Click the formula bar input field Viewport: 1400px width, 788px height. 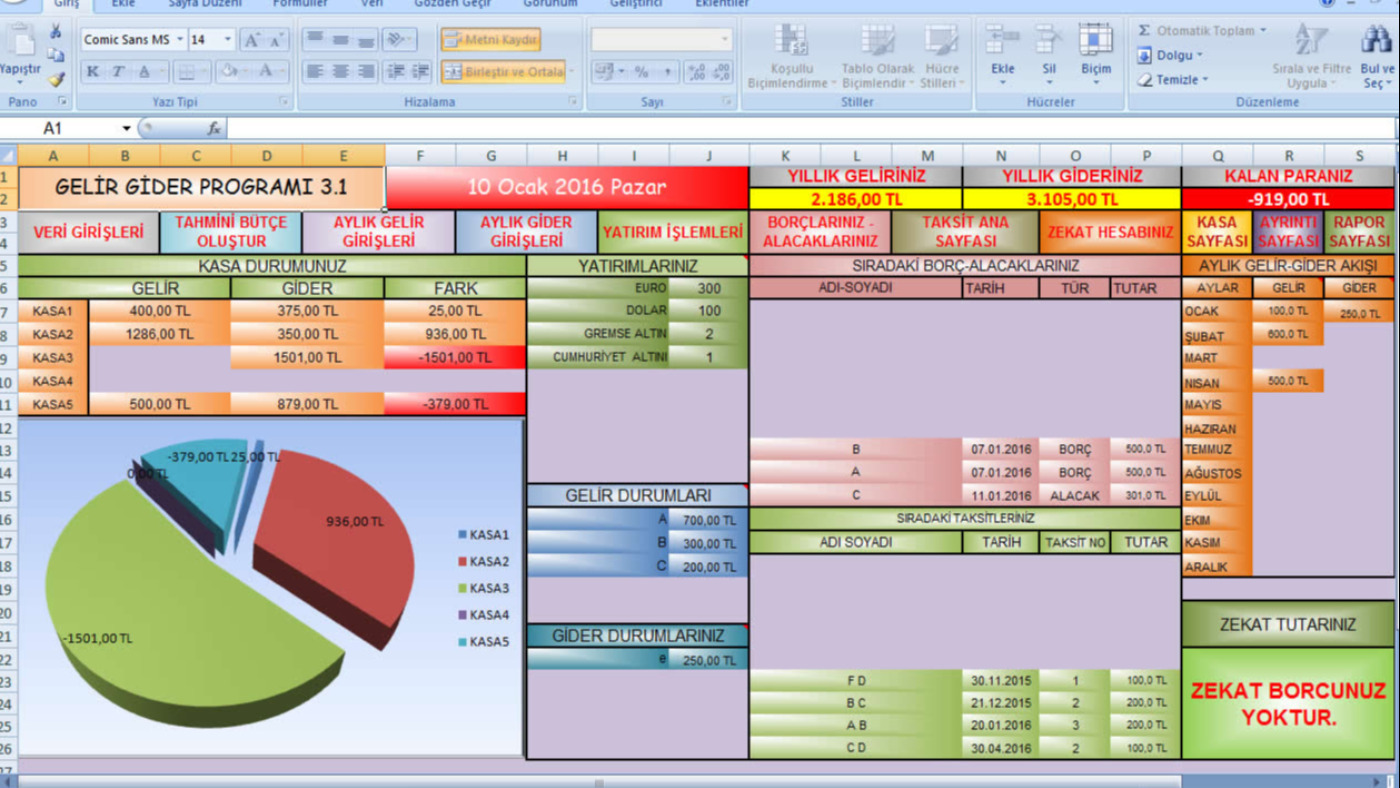(x=812, y=128)
